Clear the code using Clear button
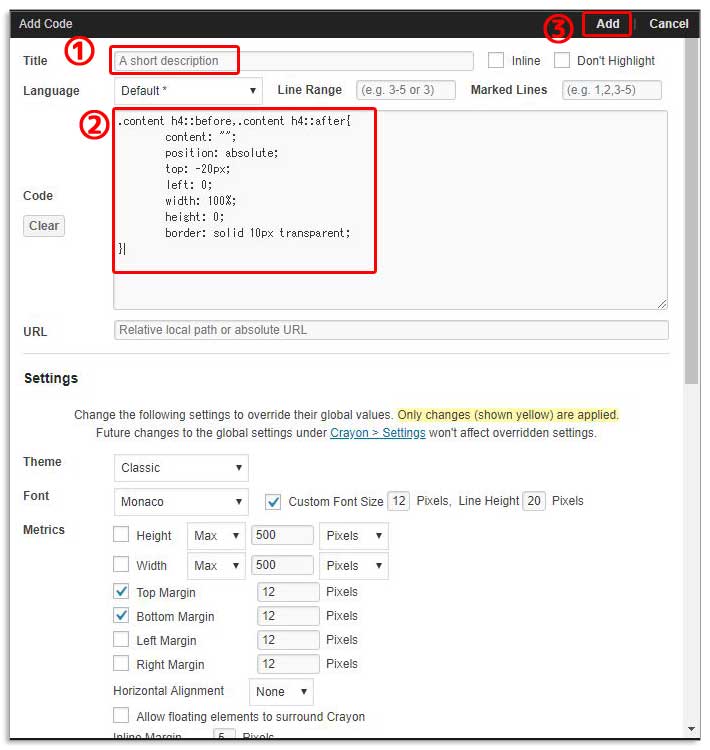Image resolution: width=710 pixels, height=750 pixels. tap(44, 226)
